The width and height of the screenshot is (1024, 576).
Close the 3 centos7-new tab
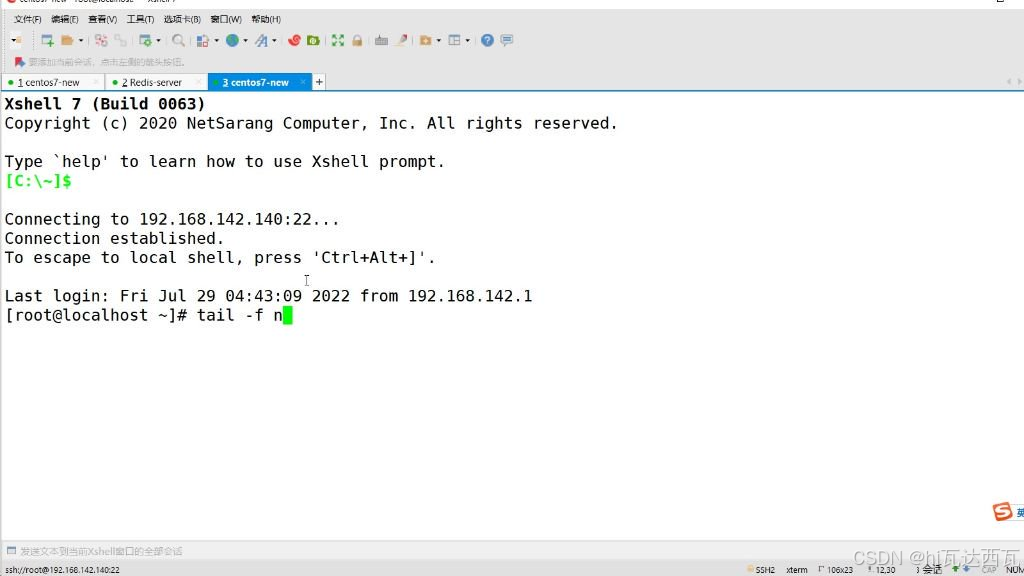pos(303,82)
